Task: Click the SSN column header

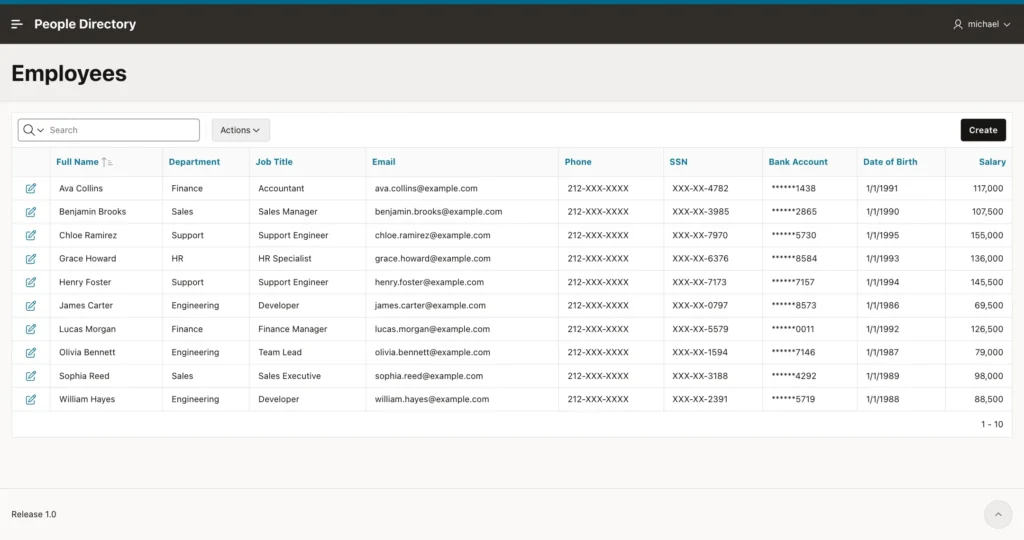Action: [678, 162]
